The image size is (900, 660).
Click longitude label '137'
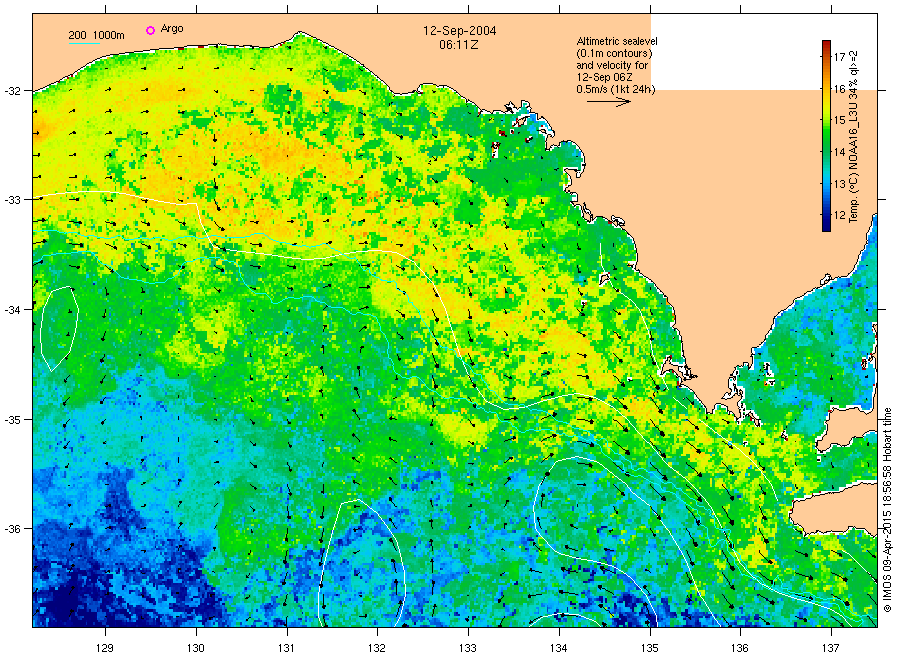pos(831,649)
